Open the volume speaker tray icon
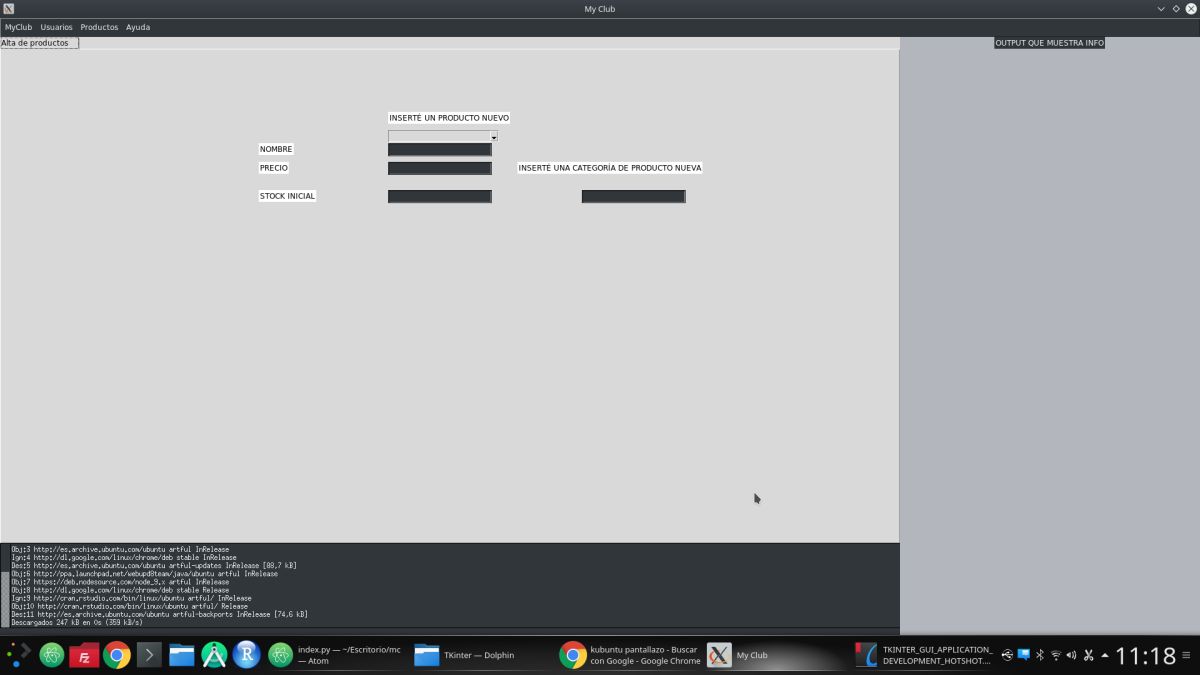This screenshot has height=675, width=1200. [x=1071, y=655]
